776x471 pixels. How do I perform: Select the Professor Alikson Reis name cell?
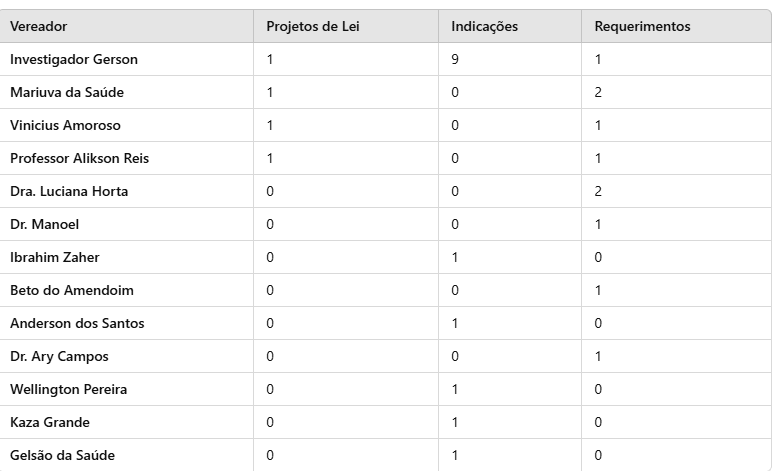tap(80, 159)
